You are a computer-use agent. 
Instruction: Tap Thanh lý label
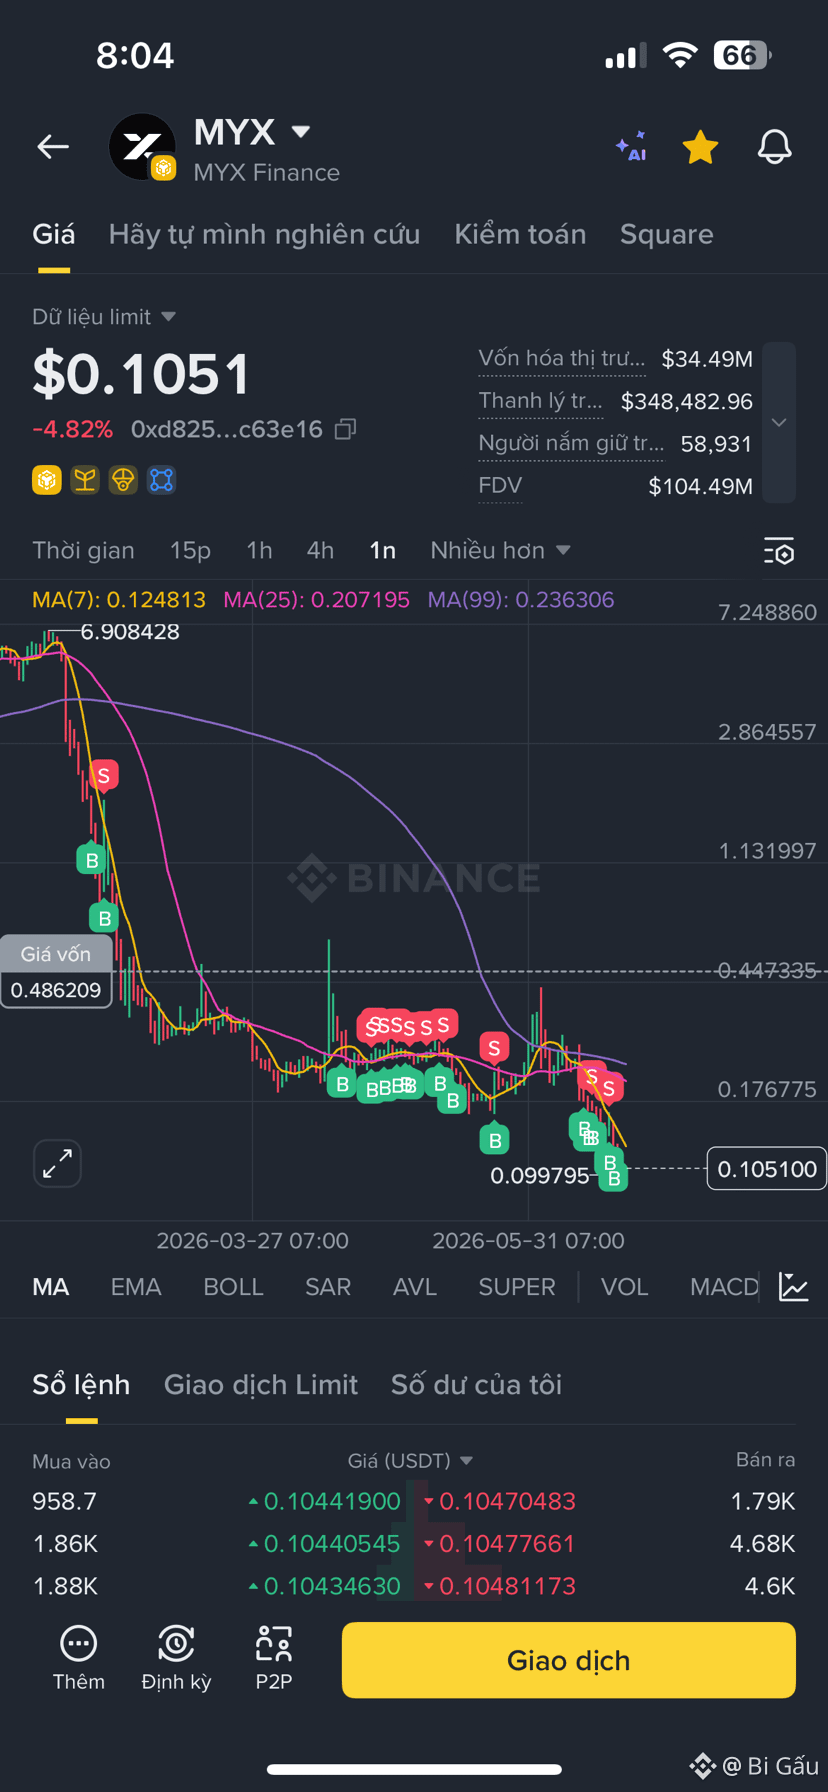tap(540, 401)
